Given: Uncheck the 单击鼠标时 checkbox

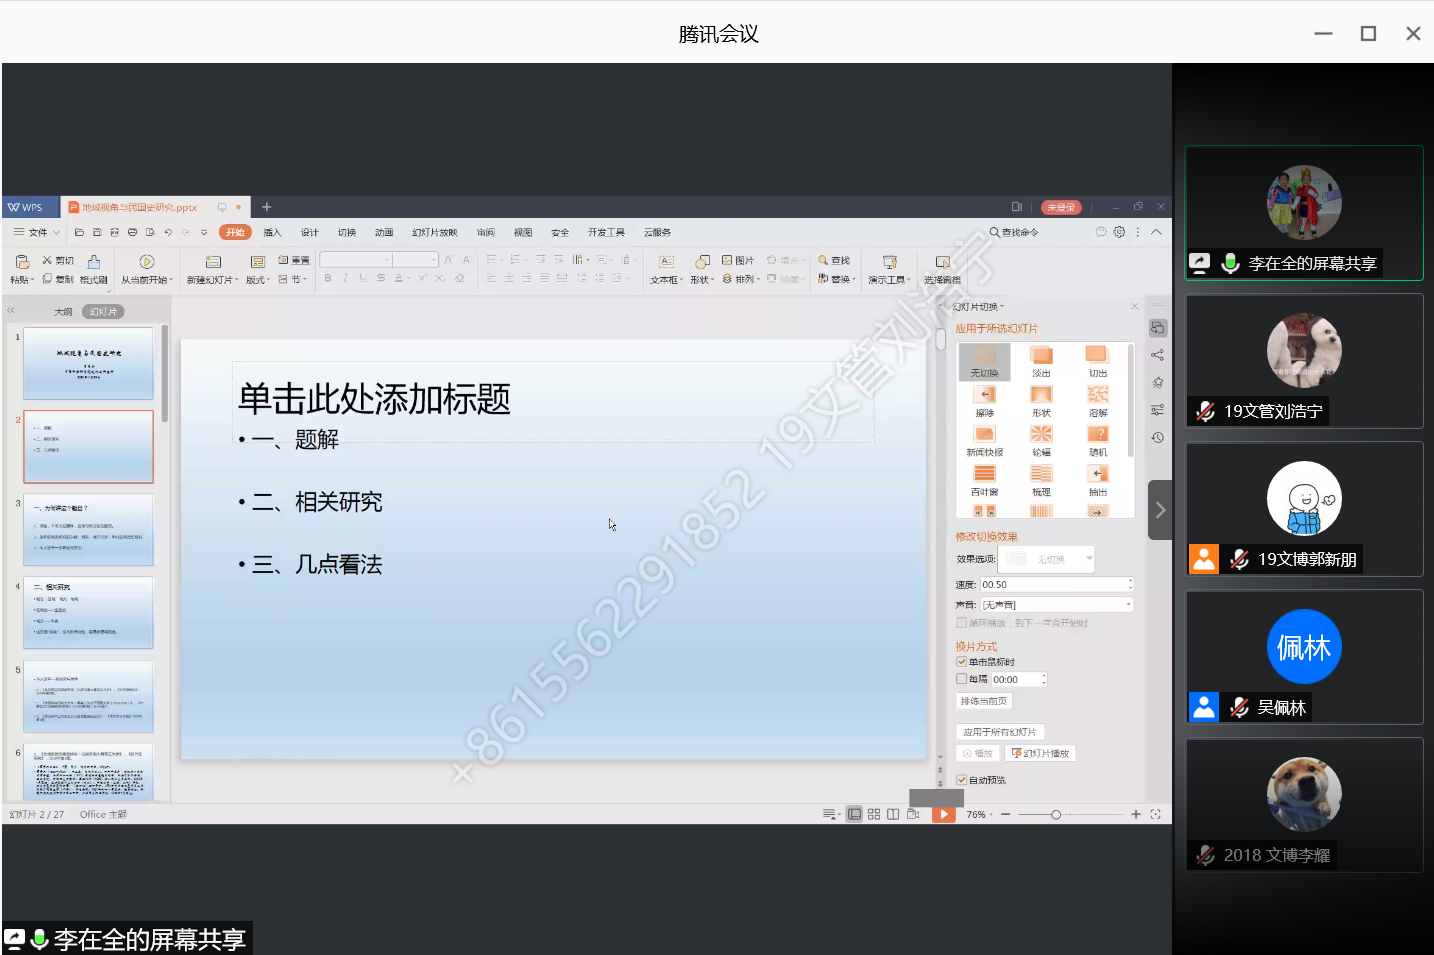Looking at the screenshot, I should point(962,662).
